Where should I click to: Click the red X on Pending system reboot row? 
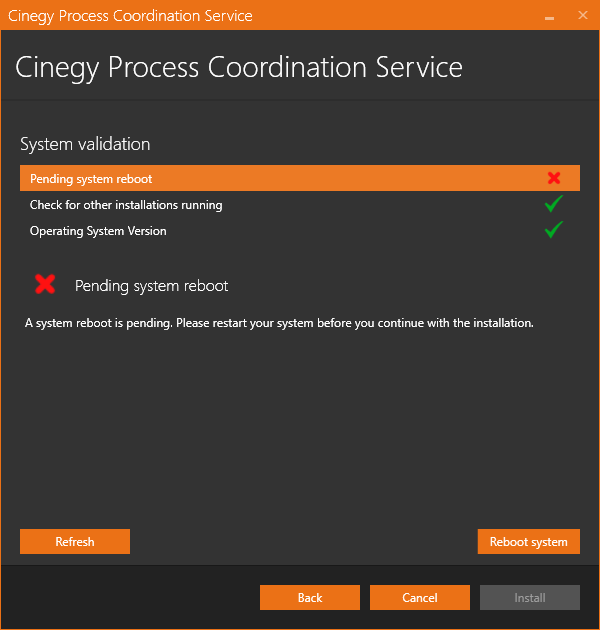pos(554,178)
